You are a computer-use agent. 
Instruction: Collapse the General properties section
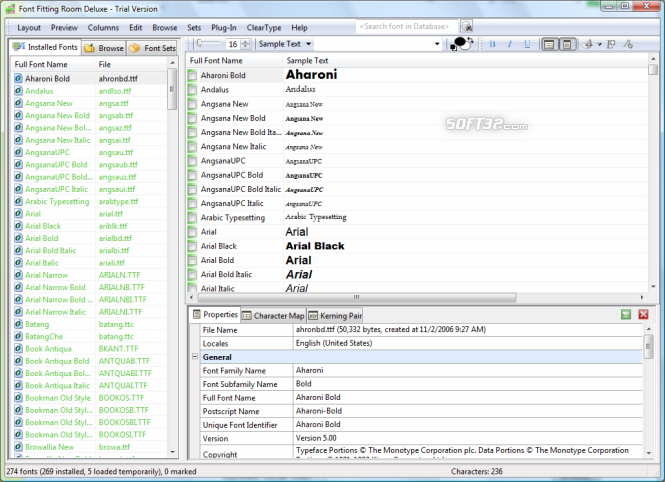point(195,357)
